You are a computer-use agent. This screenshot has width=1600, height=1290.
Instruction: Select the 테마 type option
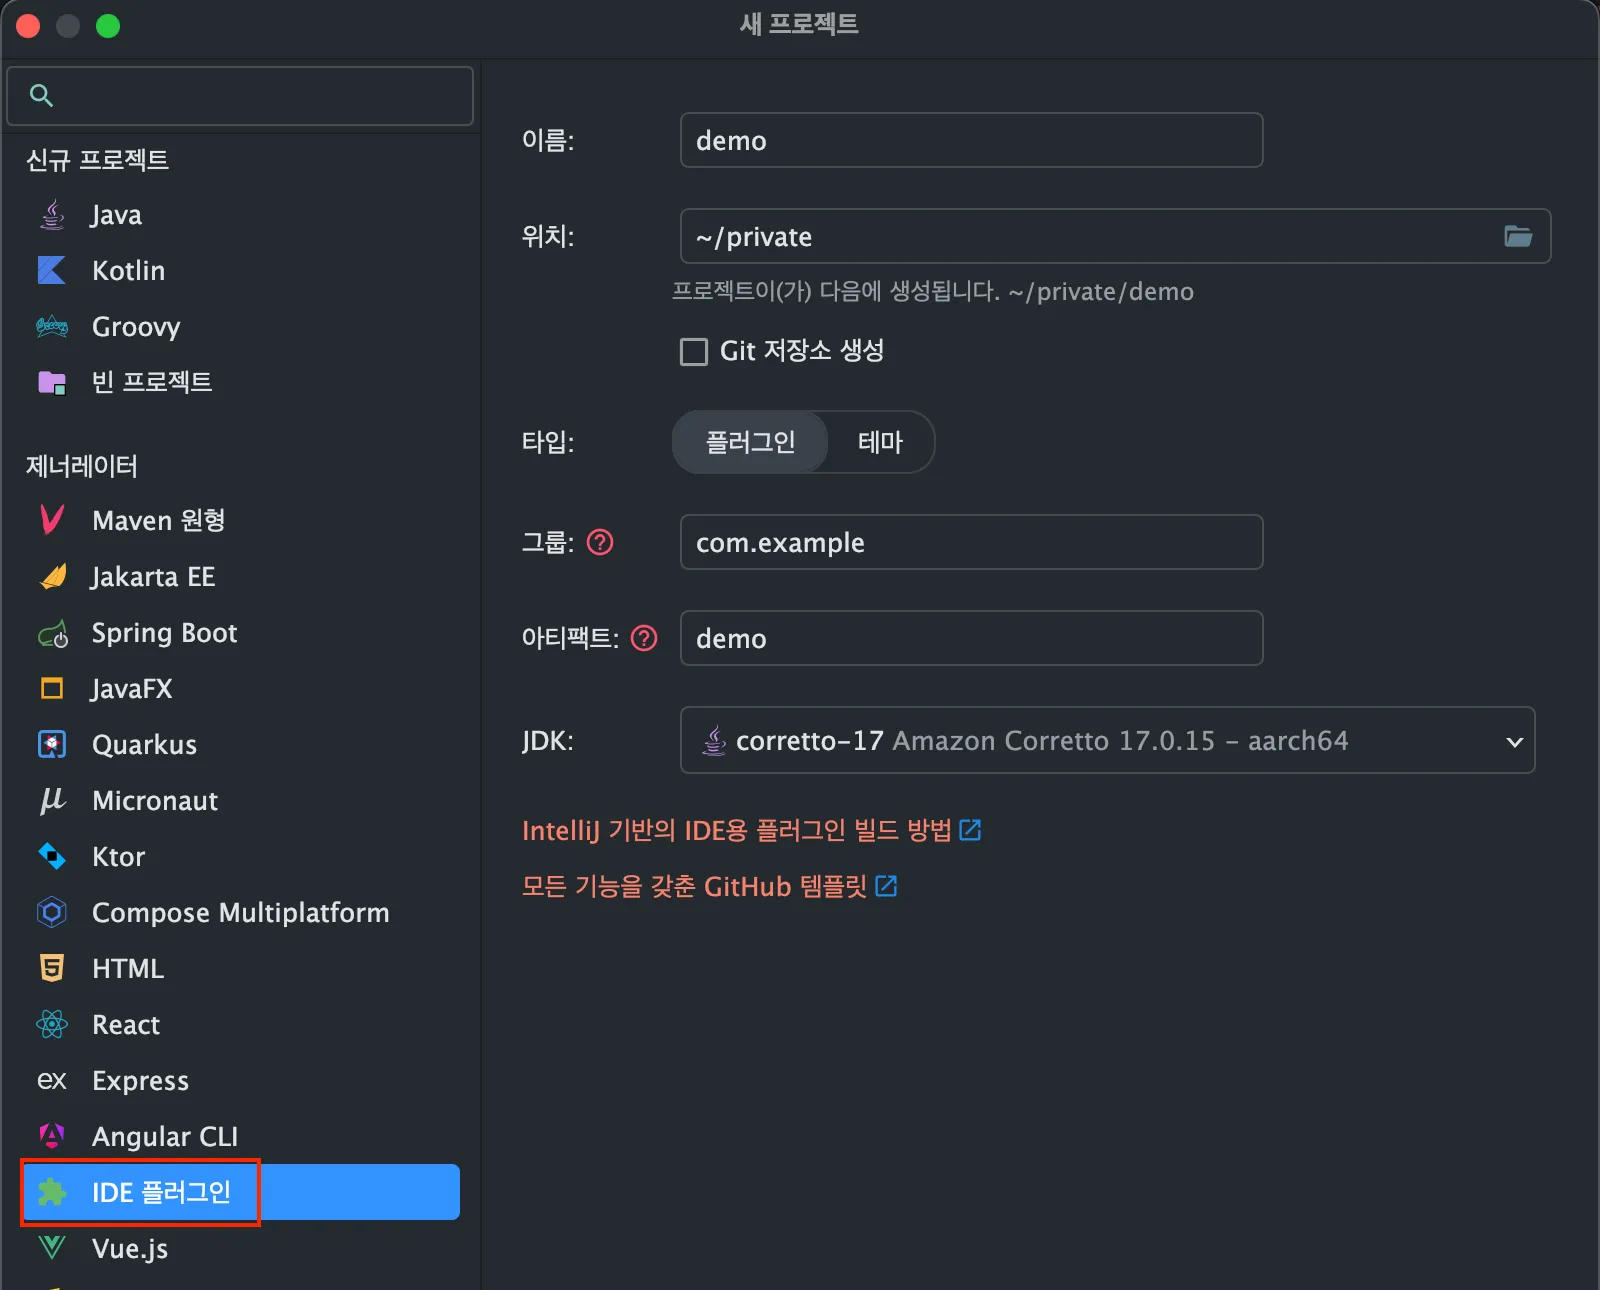click(880, 442)
